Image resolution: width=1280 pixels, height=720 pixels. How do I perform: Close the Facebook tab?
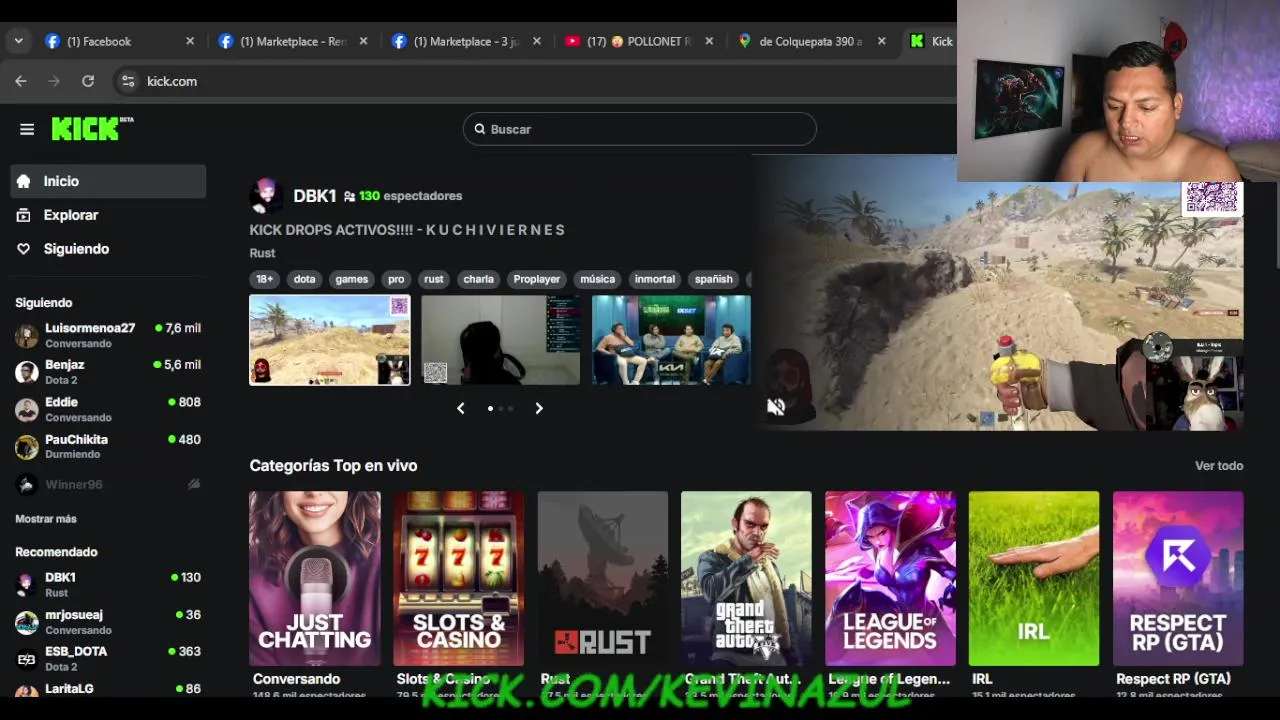coord(190,41)
